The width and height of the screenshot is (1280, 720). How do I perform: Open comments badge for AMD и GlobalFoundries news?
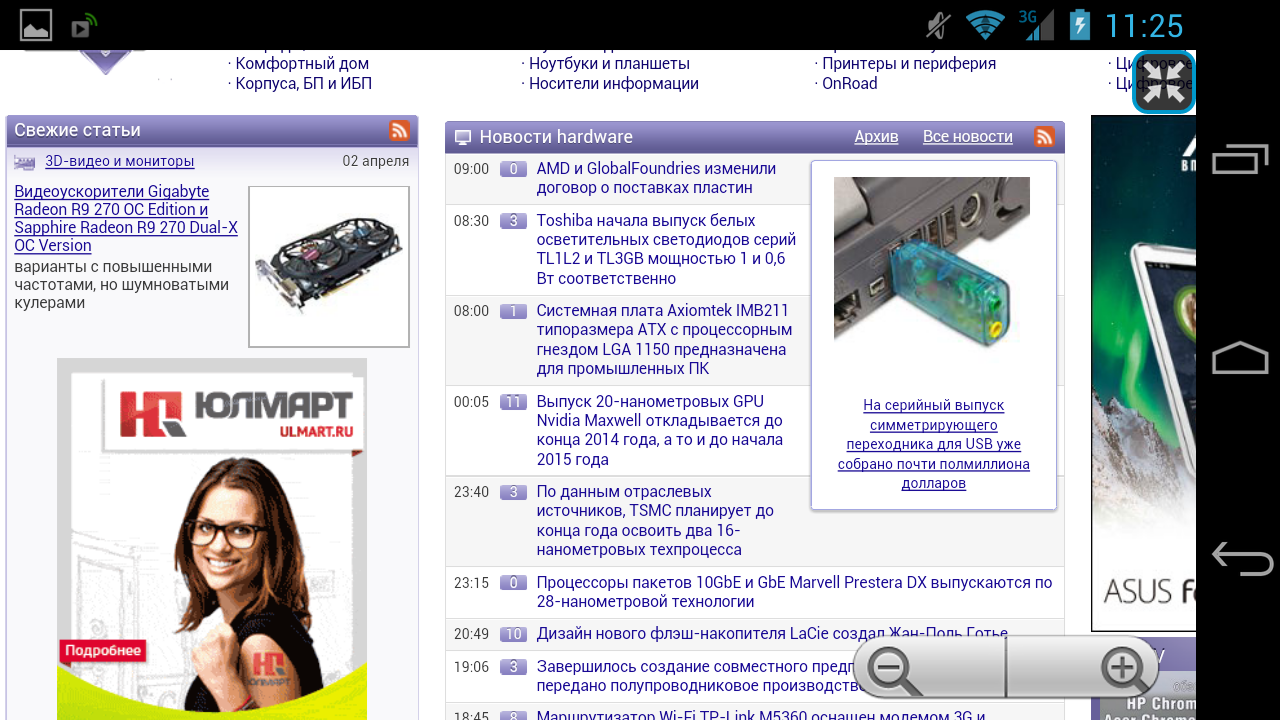point(513,169)
